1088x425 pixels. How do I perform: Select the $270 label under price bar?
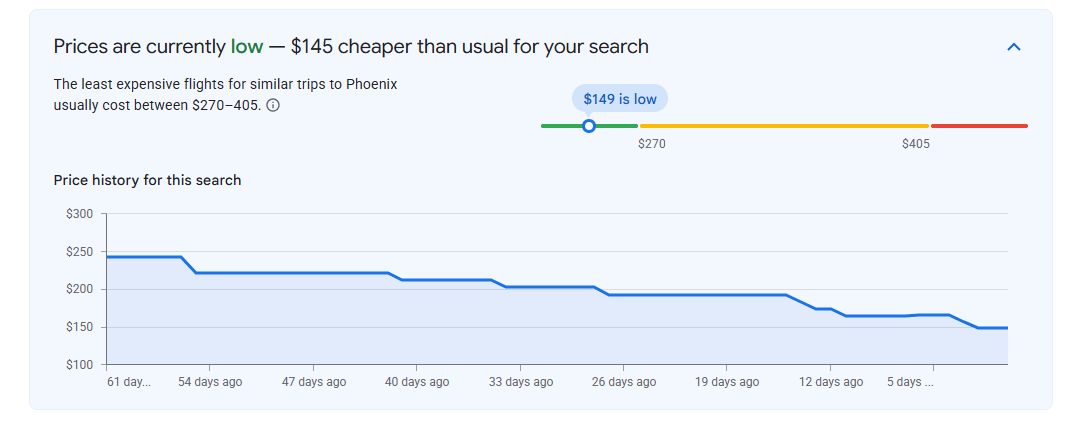click(652, 144)
